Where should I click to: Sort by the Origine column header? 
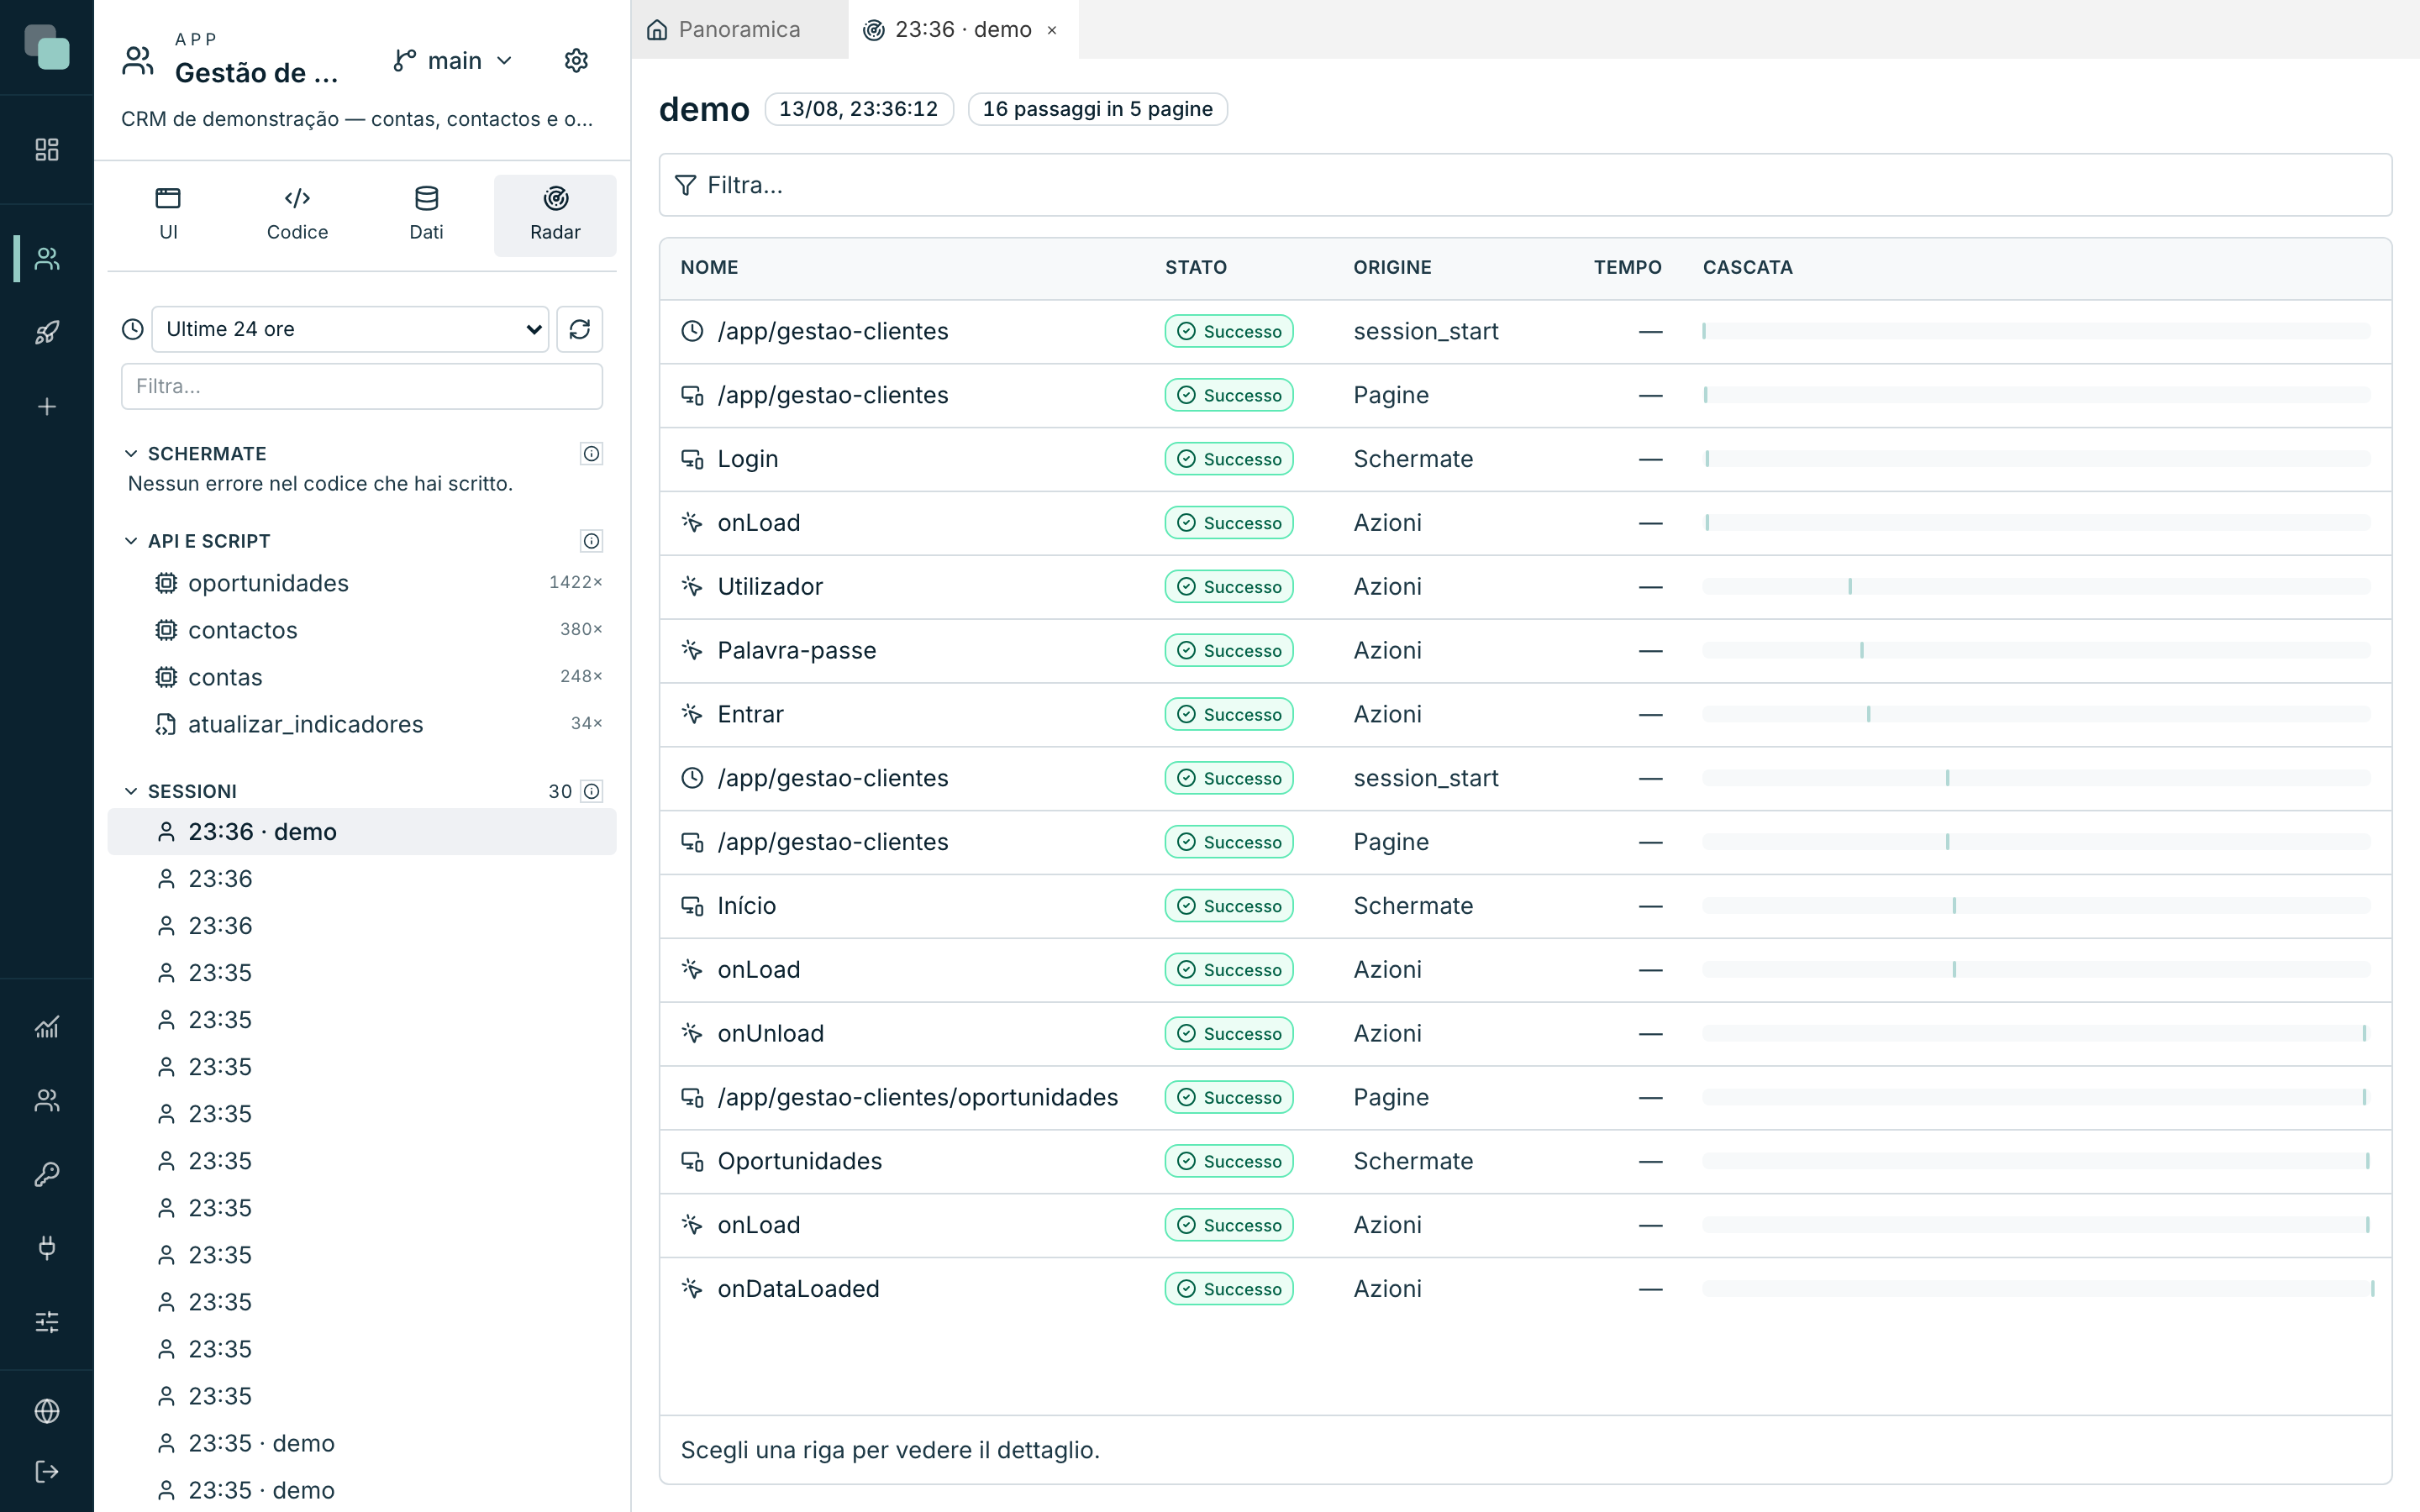(1392, 267)
